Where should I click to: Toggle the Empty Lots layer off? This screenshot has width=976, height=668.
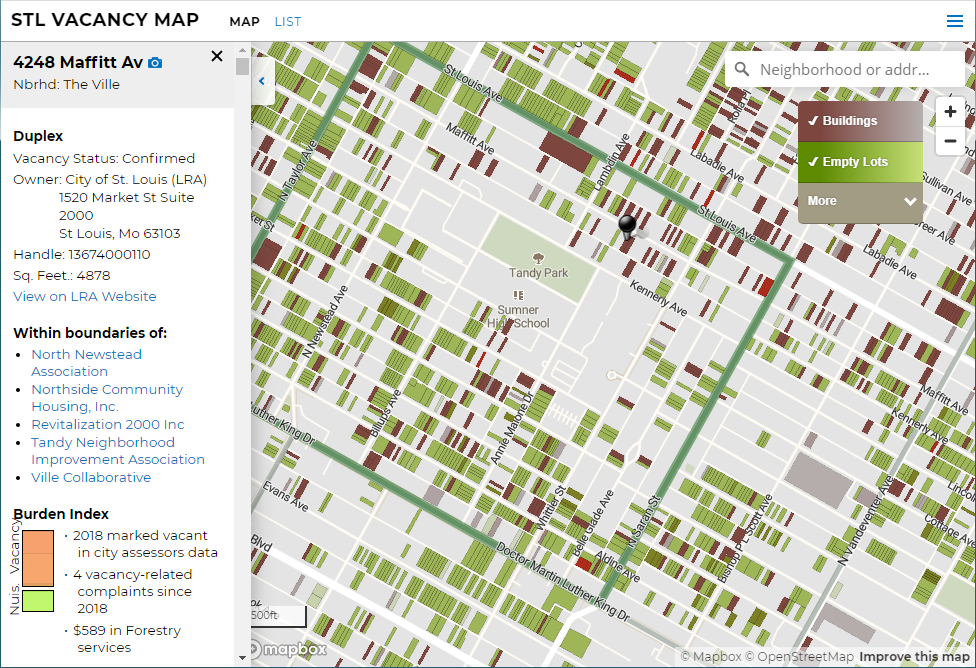pyautogui.click(x=860, y=162)
